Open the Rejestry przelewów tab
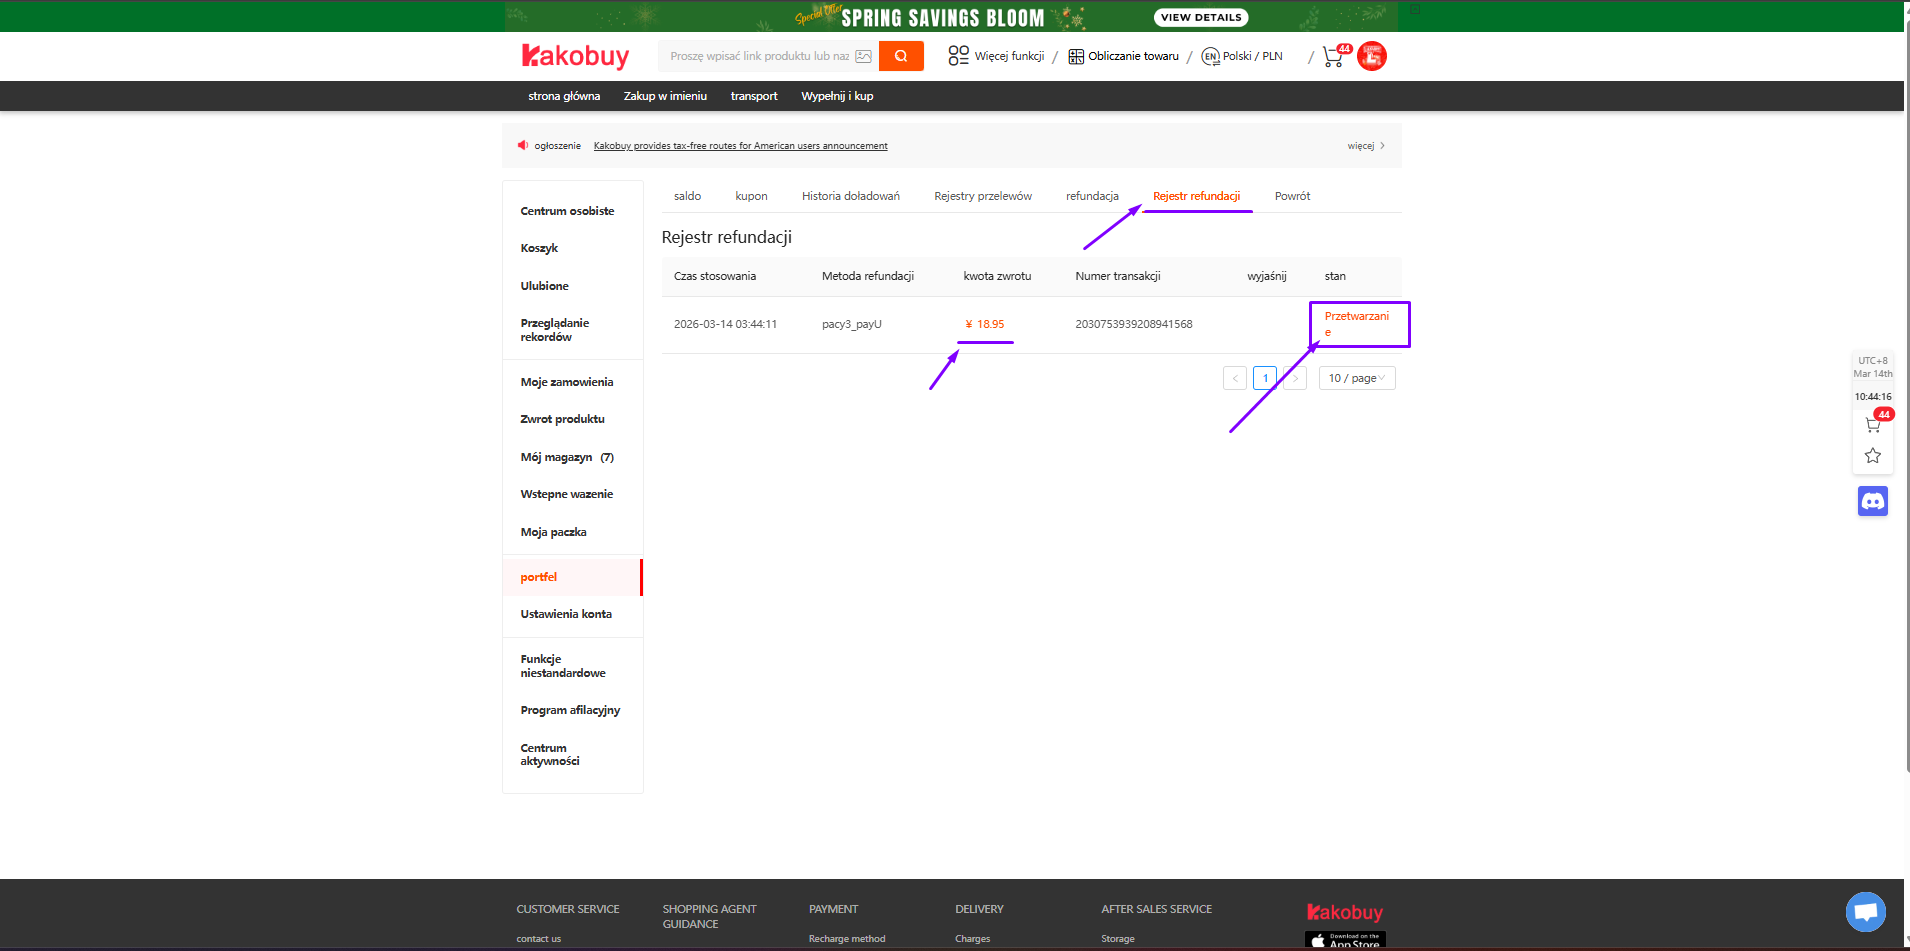This screenshot has width=1910, height=951. click(x=982, y=196)
